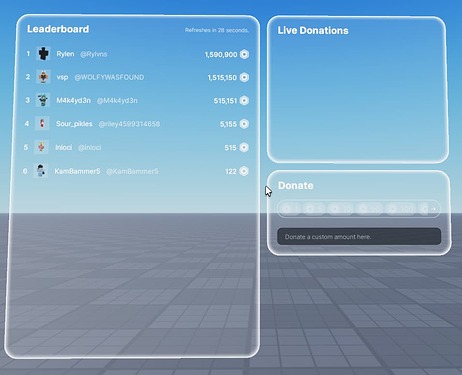Click M4k4yd3n's avatar thumbnail
462x375 pixels.
[43, 100]
